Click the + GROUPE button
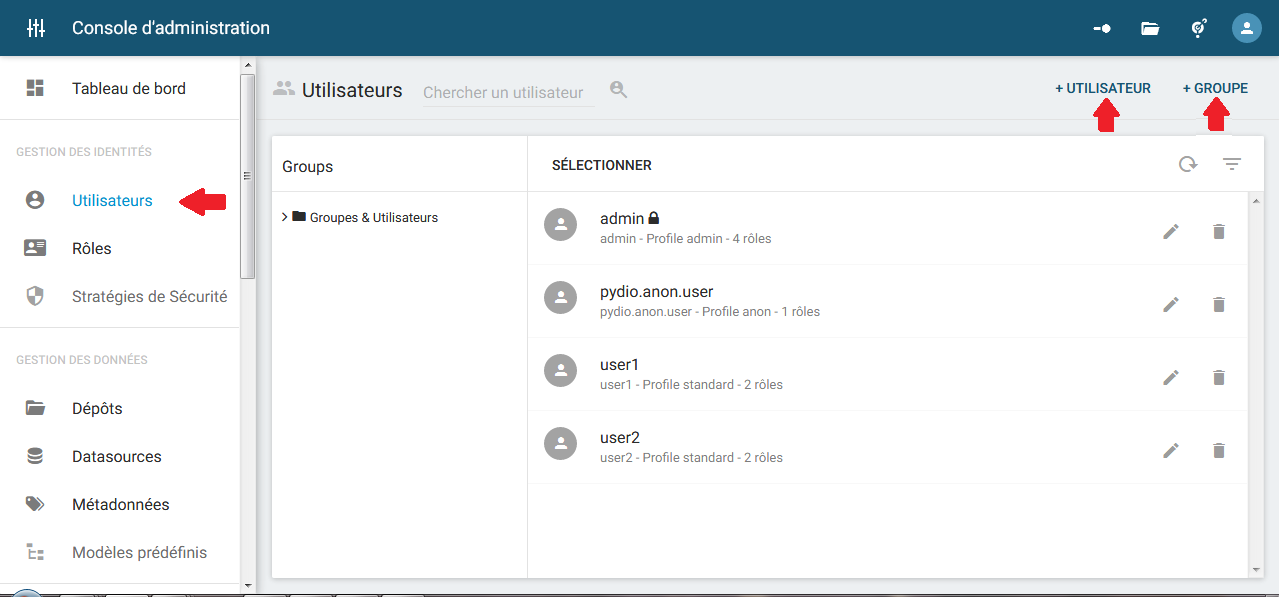1279x597 pixels. pyautogui.click(x=1215, y=88)
